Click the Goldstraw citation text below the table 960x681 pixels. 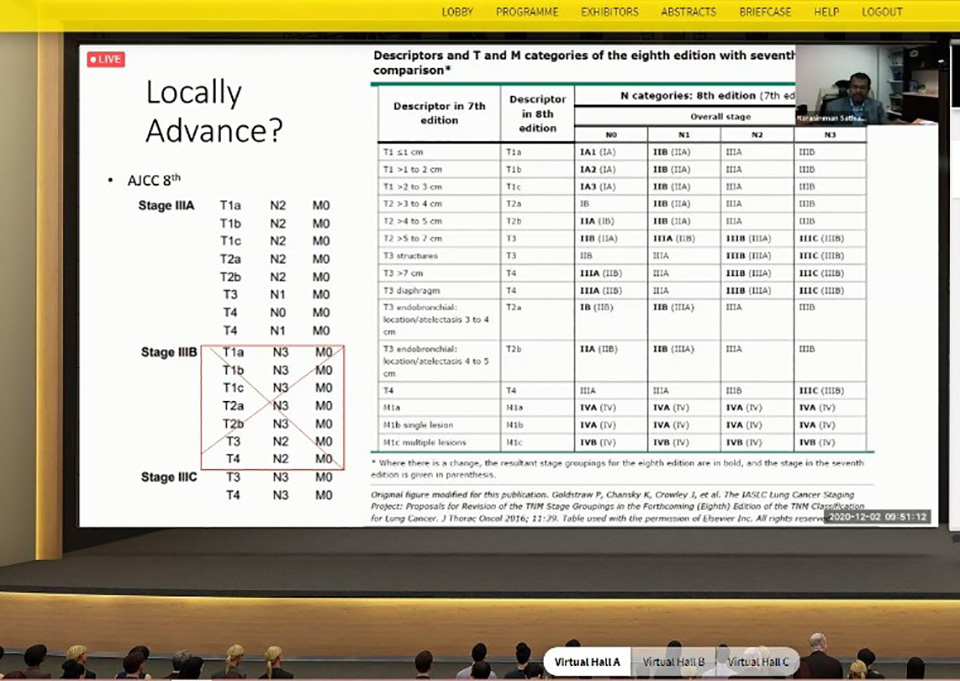pyautogui.click(x=618, y=506)
